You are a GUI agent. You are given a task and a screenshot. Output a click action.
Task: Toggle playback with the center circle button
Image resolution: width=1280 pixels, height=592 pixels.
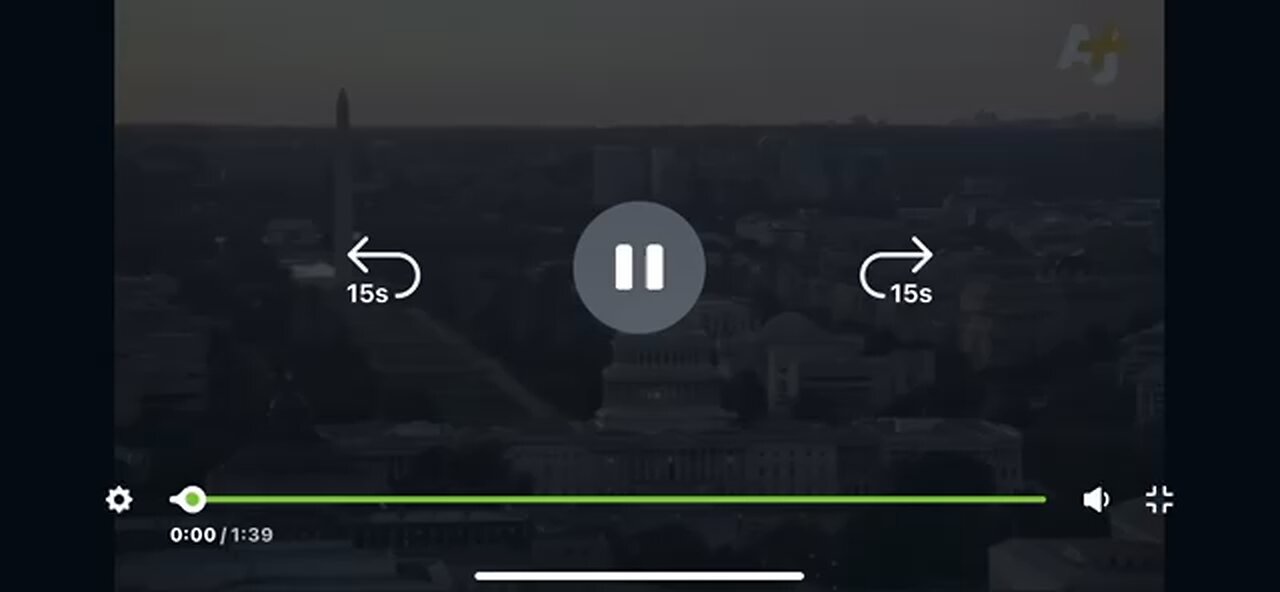click(x=639, y=267)
